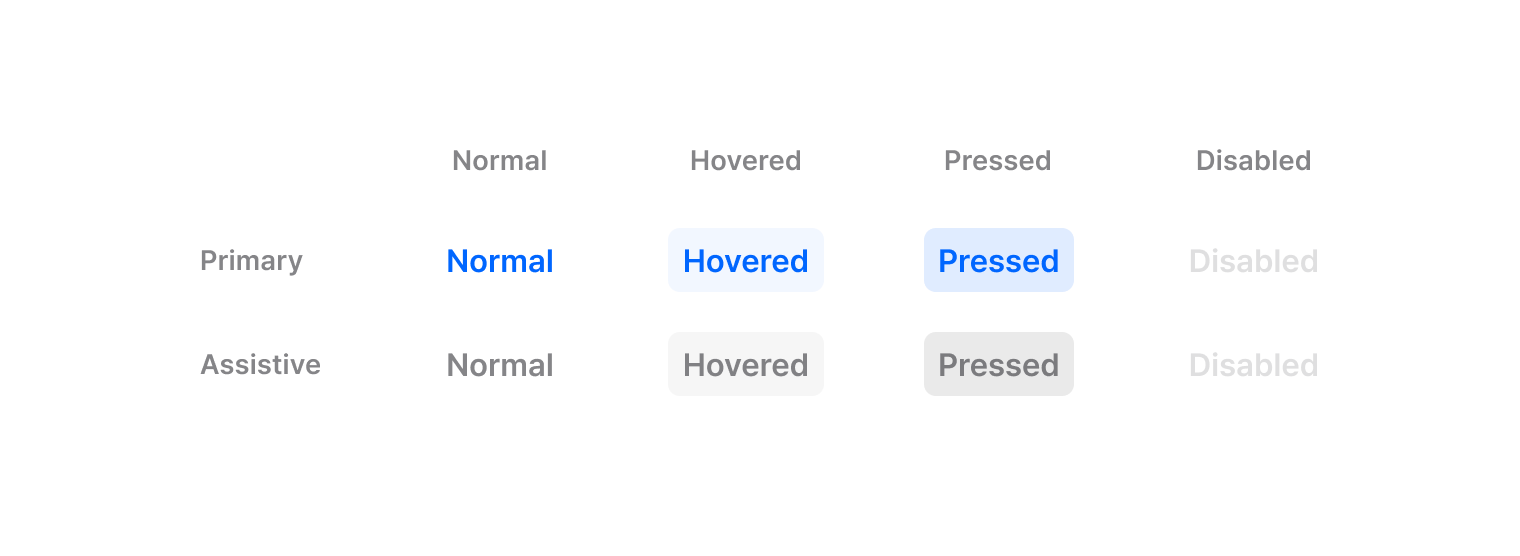
Task: Select the Normal column header label
Action: (x=499, y=161)
